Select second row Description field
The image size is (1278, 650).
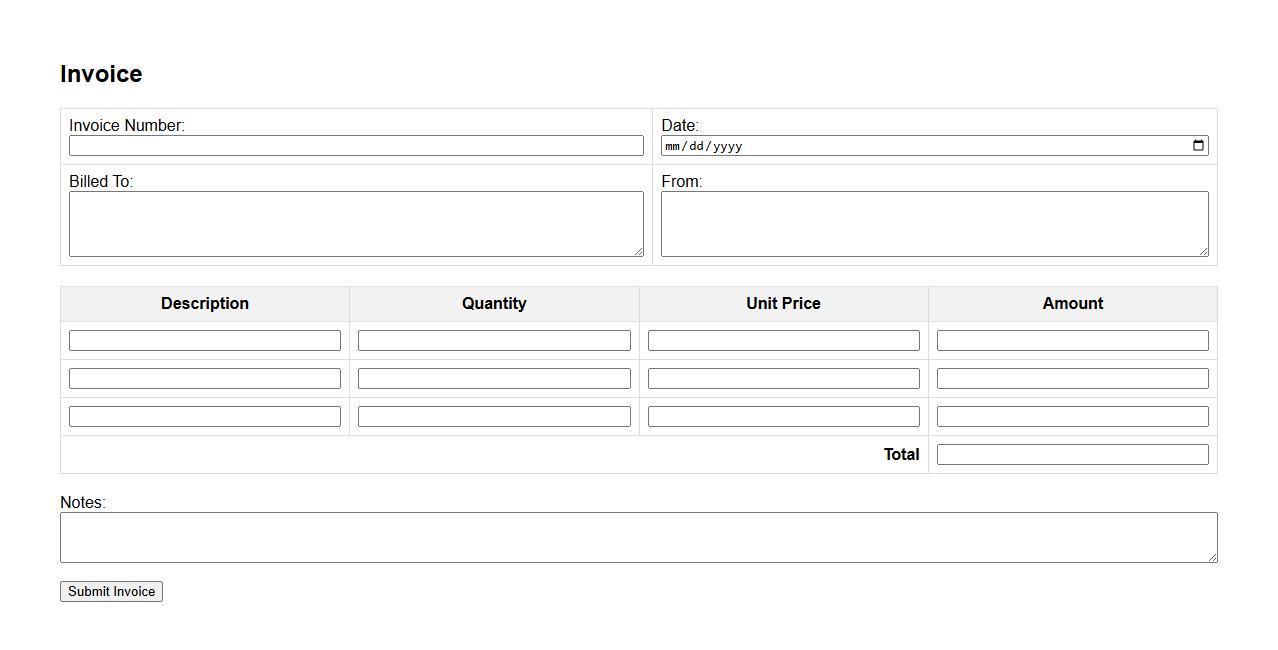pyautogui.click(x=205, y=379)
